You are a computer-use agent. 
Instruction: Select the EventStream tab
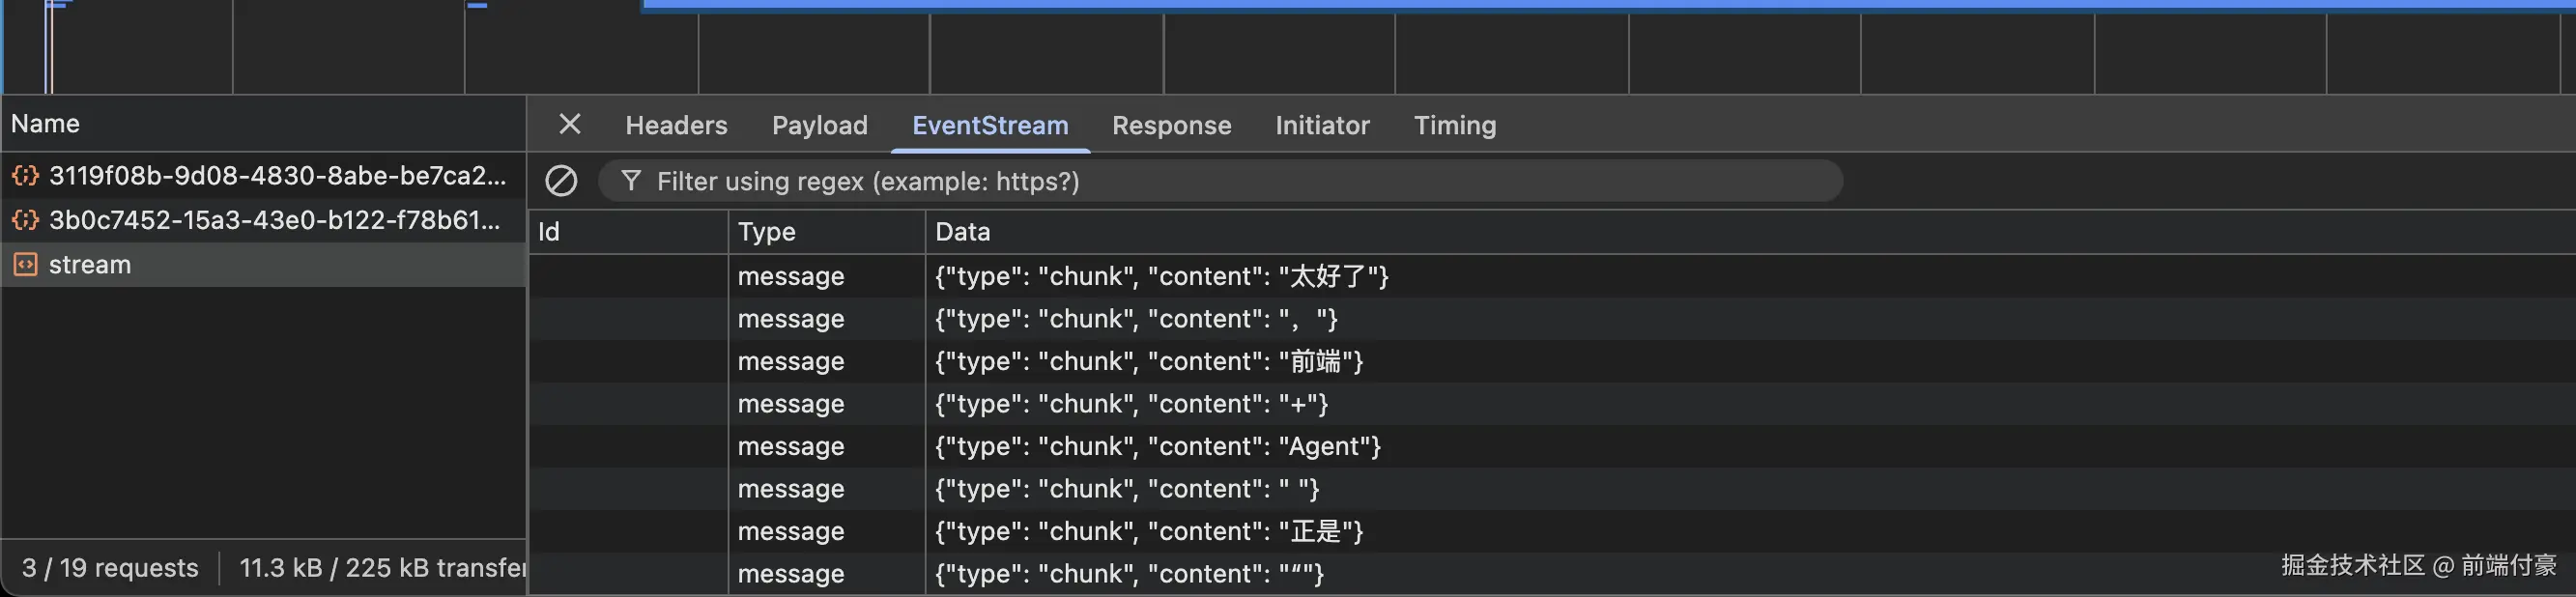[989, 125]
